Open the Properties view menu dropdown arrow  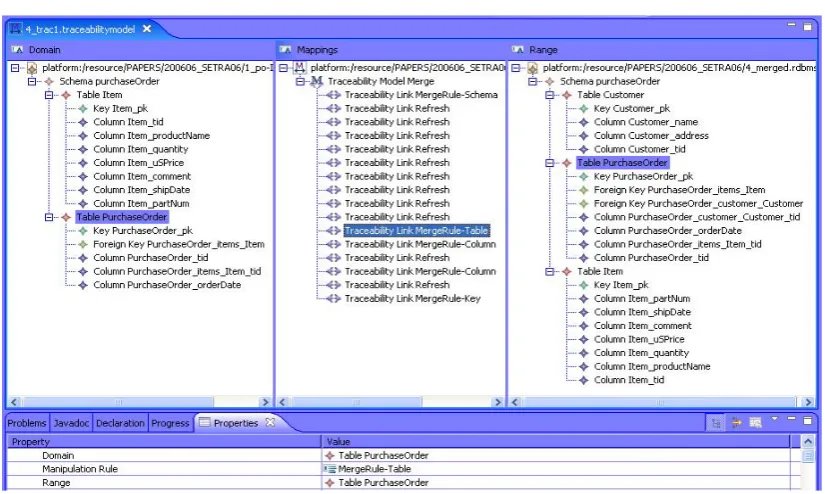[x=774, y=419]
